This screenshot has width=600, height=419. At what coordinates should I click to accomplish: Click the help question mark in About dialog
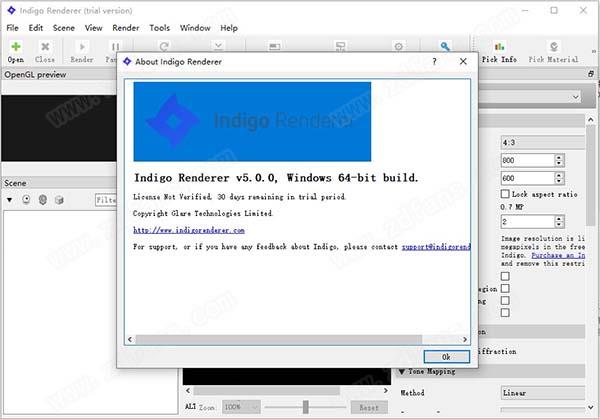(434, 61)
